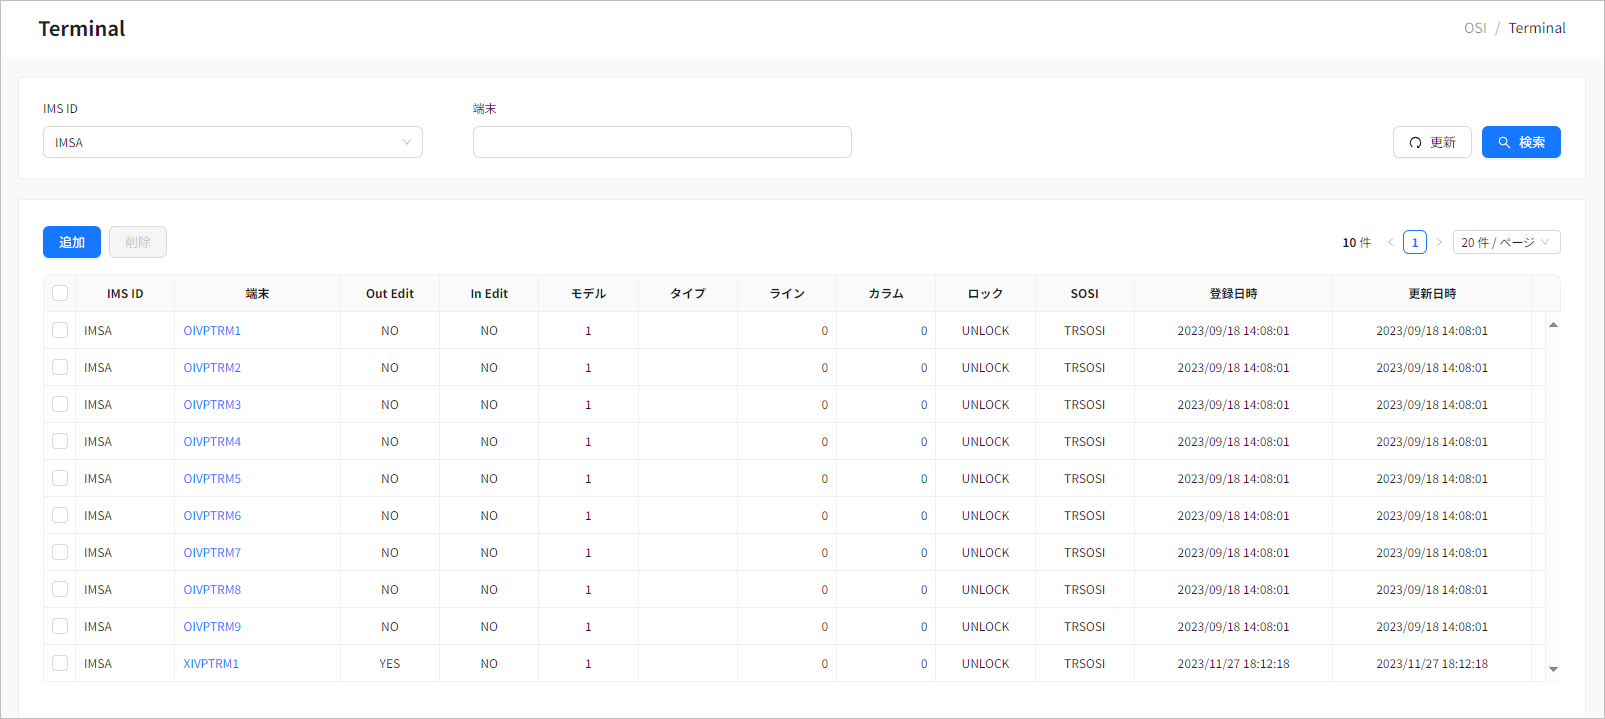This screenshot has height=719, width=1605.
Task: Go to the next page arrow
Action: [1439, 242]
